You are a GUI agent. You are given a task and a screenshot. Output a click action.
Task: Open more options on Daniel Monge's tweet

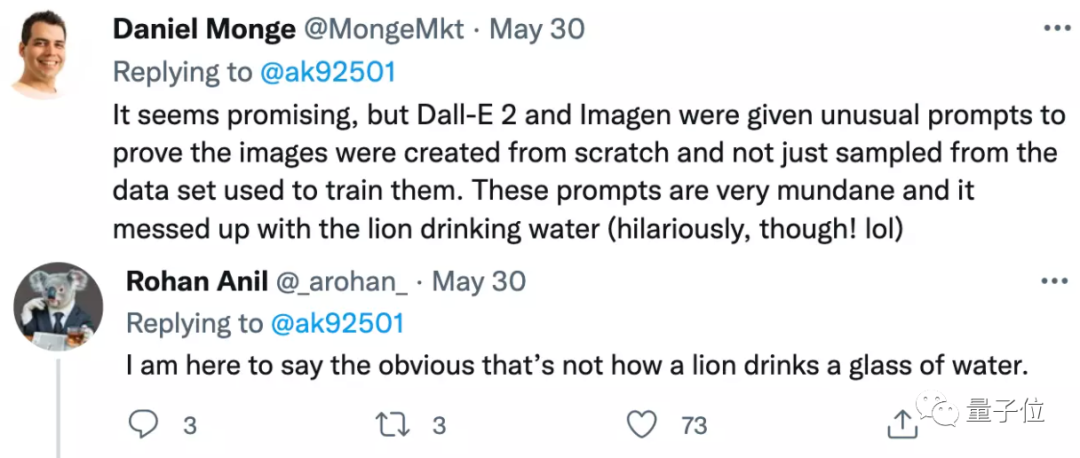click(1056, 28)
